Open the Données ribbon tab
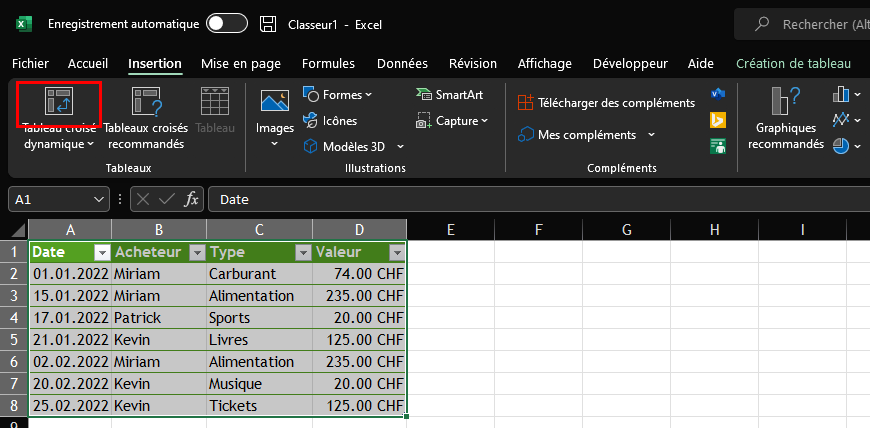 pos(402,63)
